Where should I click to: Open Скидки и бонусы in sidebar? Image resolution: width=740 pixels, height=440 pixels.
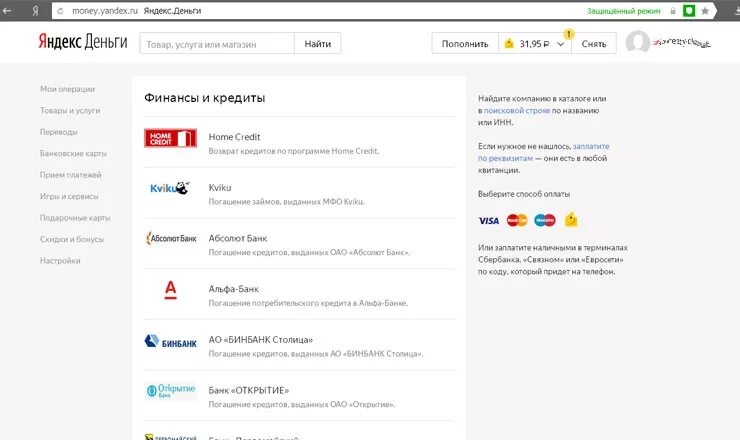(72, 239)
